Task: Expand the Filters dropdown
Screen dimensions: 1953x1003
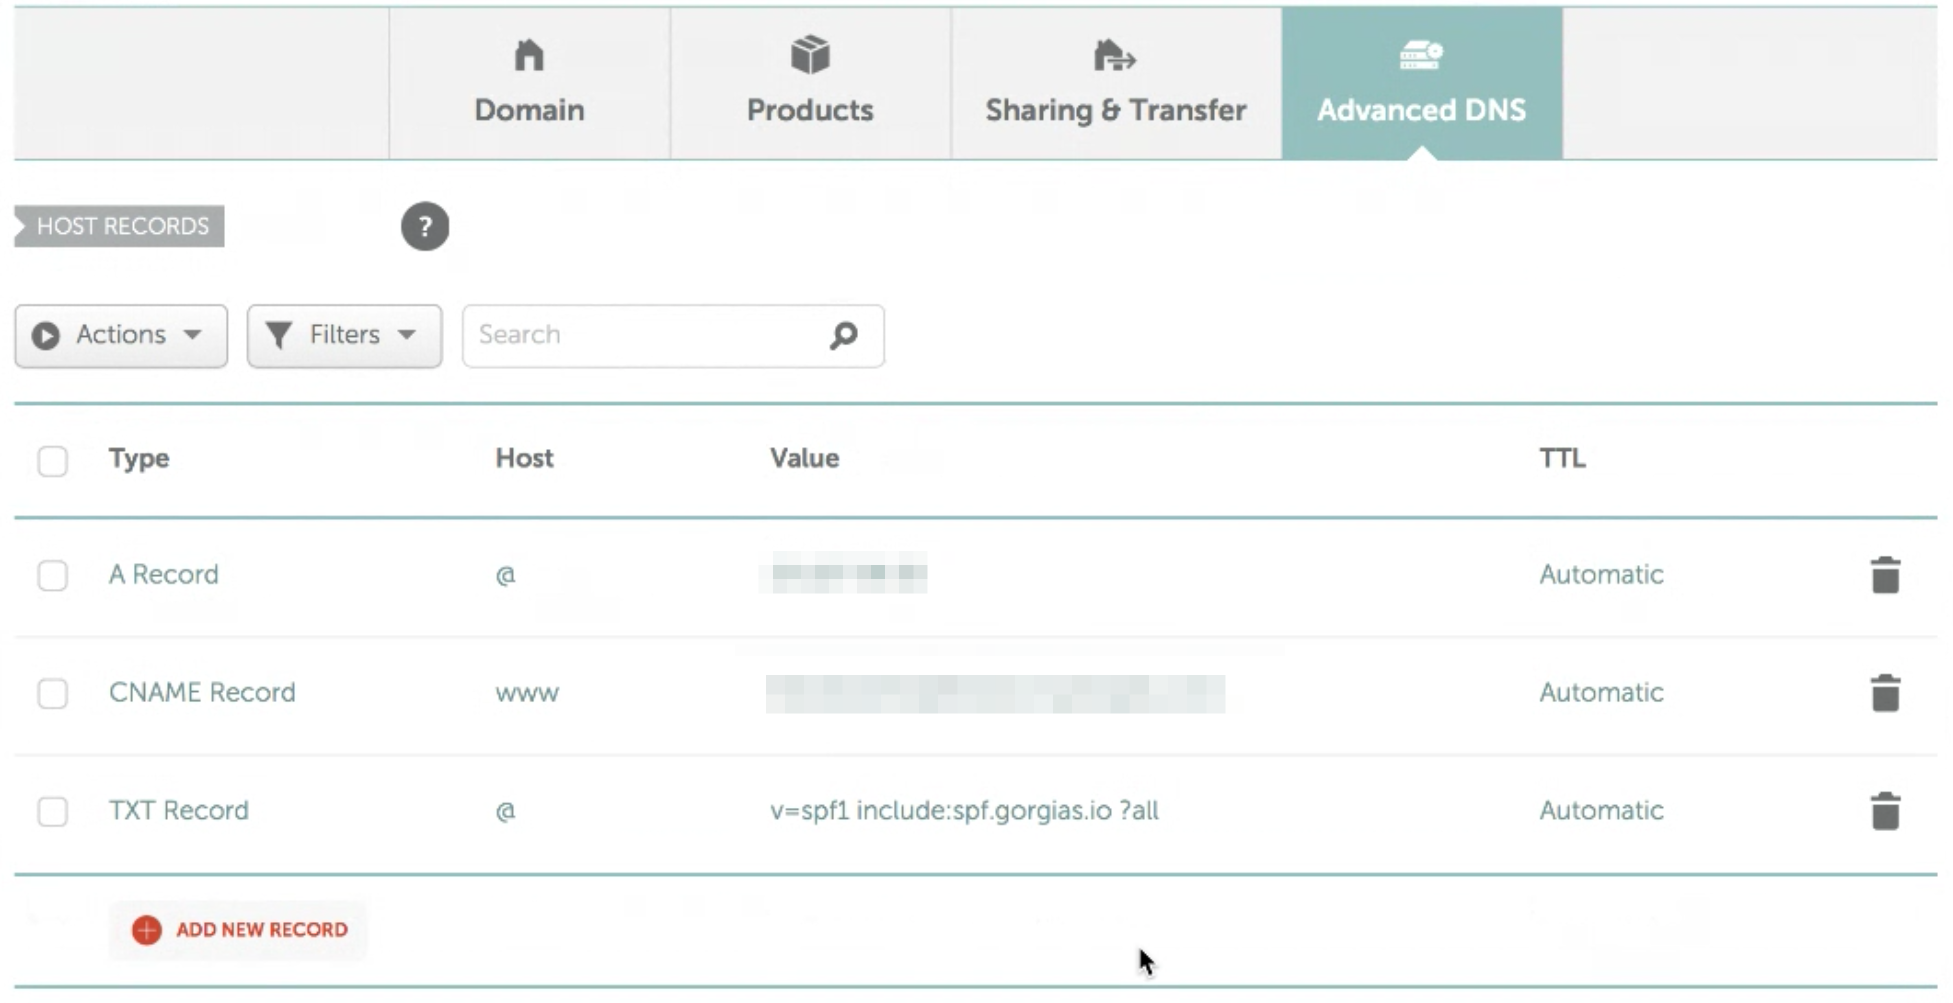Action: pyautogui.click(x=344, y=335)
